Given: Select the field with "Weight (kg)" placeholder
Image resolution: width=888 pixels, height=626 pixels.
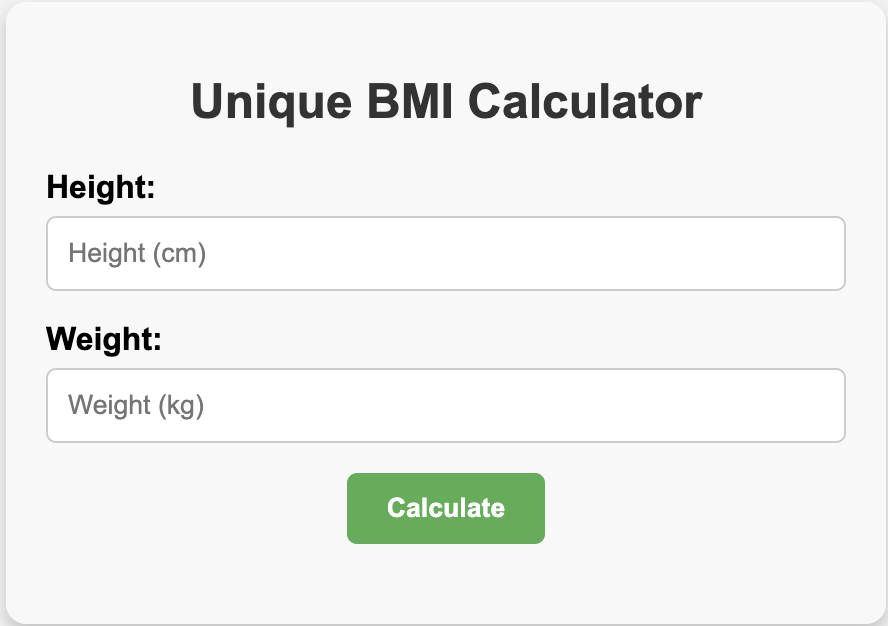Looking at the screenshot, I should point(446,406).
